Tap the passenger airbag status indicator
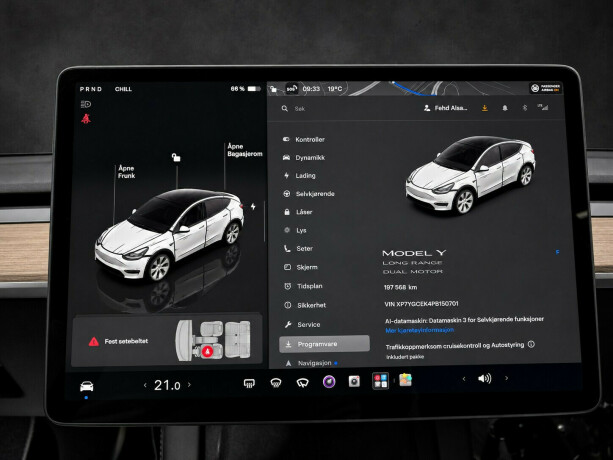This screenshot has width=613, height=460. 546,88
